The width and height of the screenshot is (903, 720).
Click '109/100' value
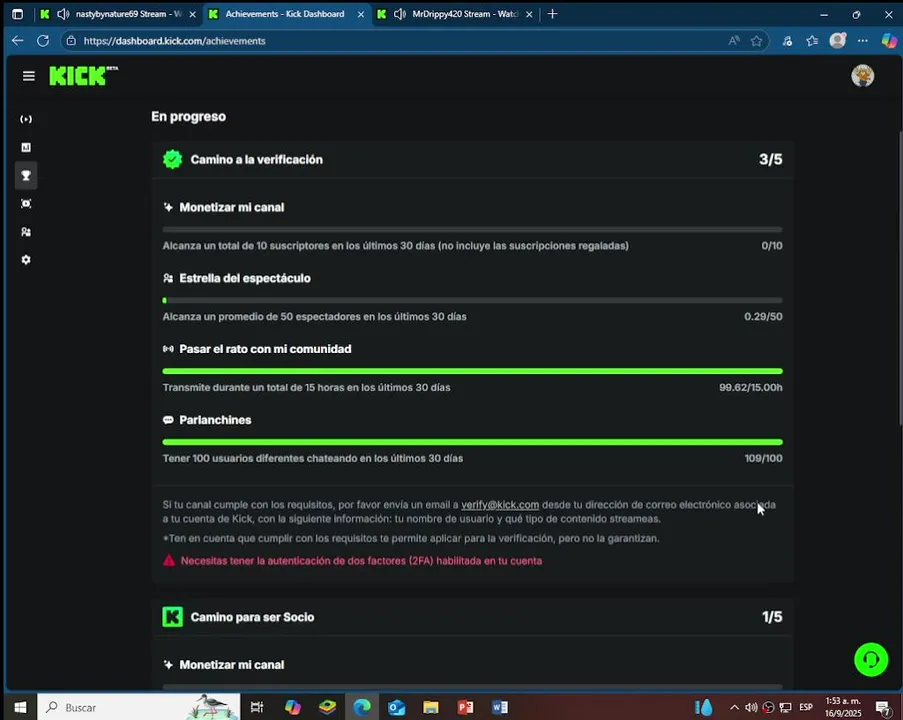coord(763,458)
